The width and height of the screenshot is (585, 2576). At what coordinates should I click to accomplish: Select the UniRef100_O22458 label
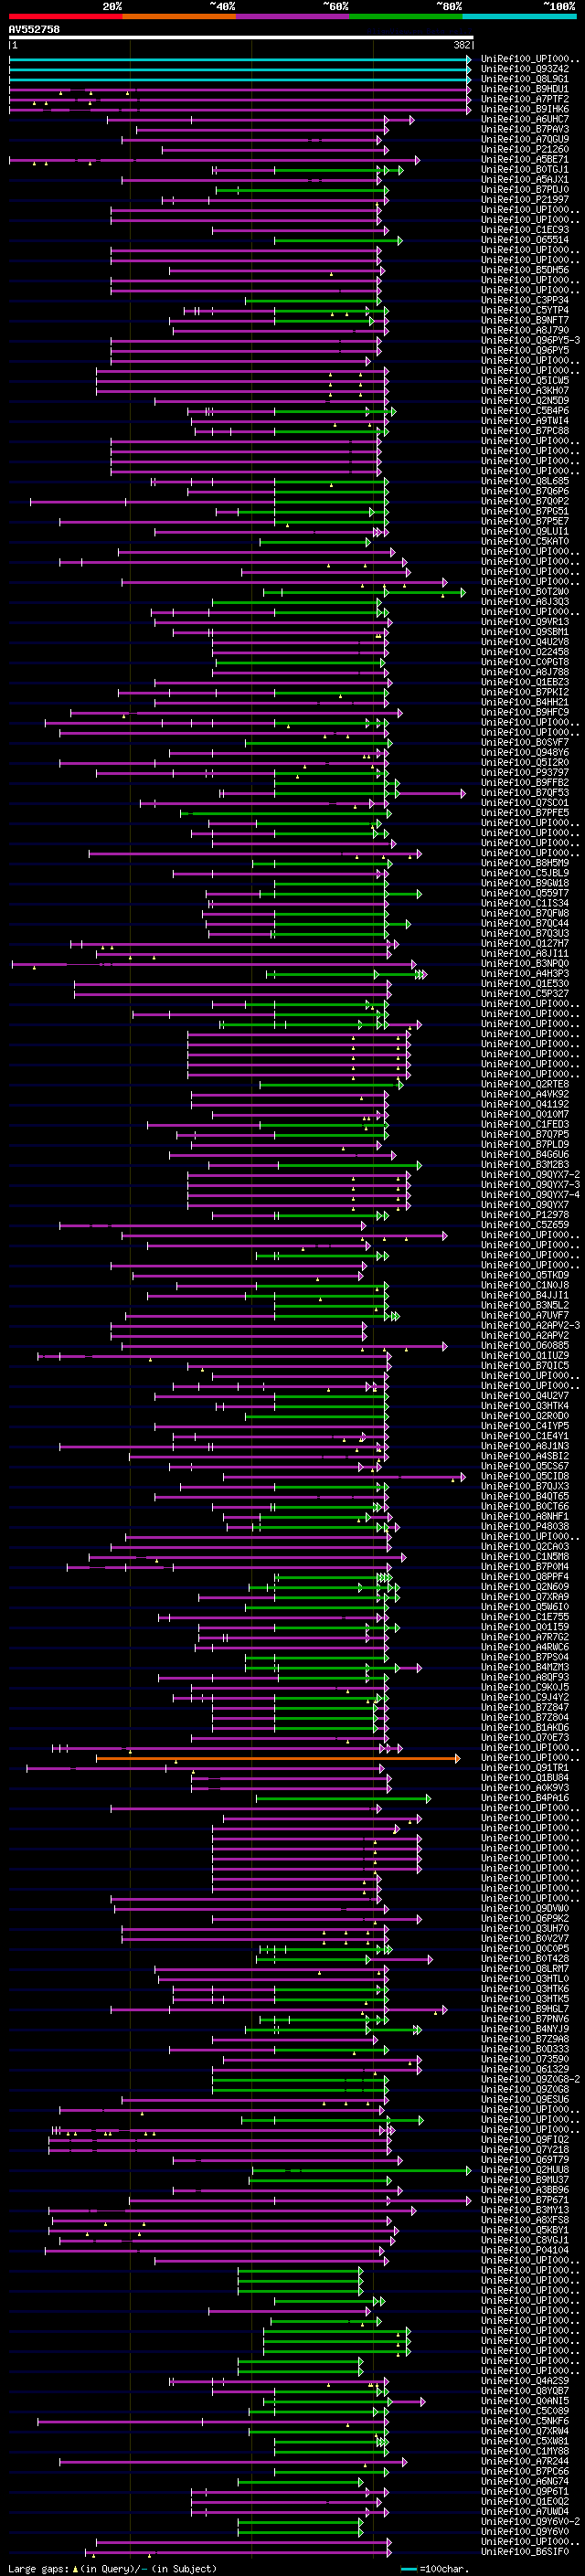pos(525,651)
